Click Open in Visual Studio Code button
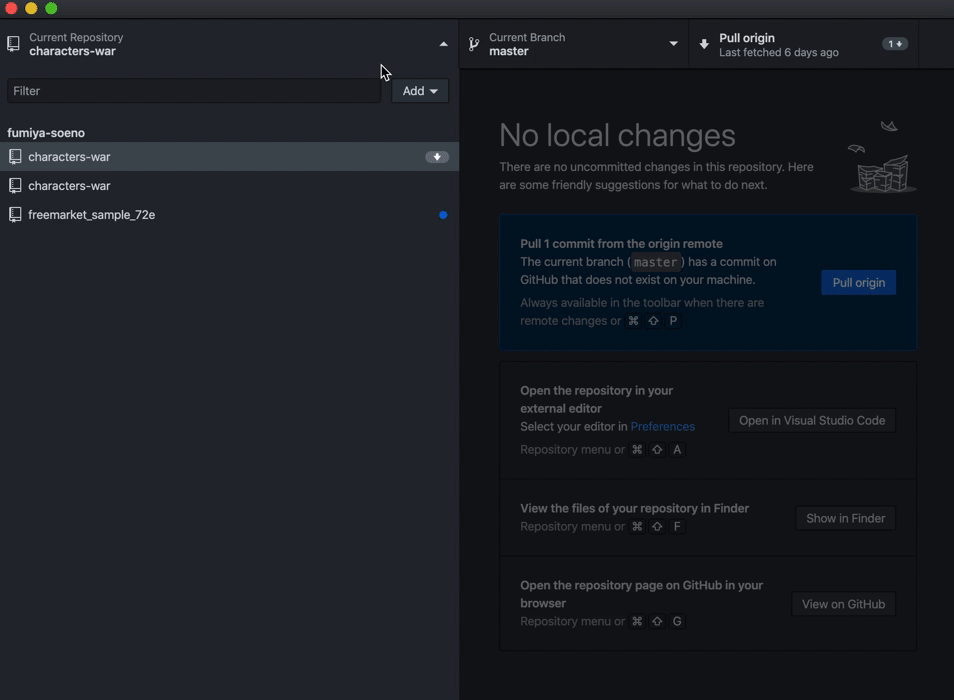954x700 pixels. click(811, 421)
